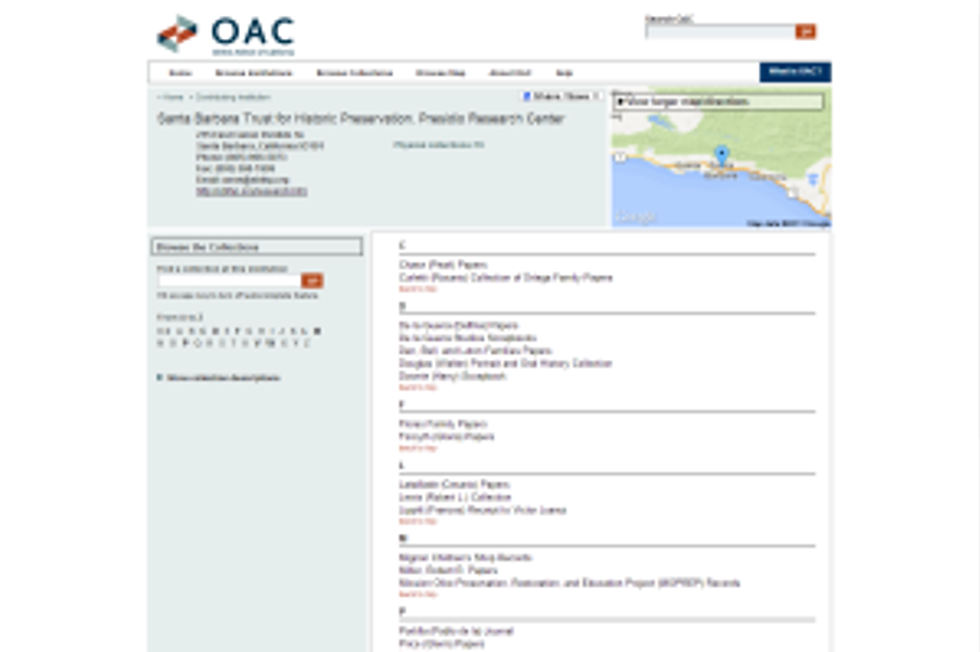Open Chase (Pearl) Papers collection
The width and height of the screenshot is (980, 652).
tap(443, 265)
